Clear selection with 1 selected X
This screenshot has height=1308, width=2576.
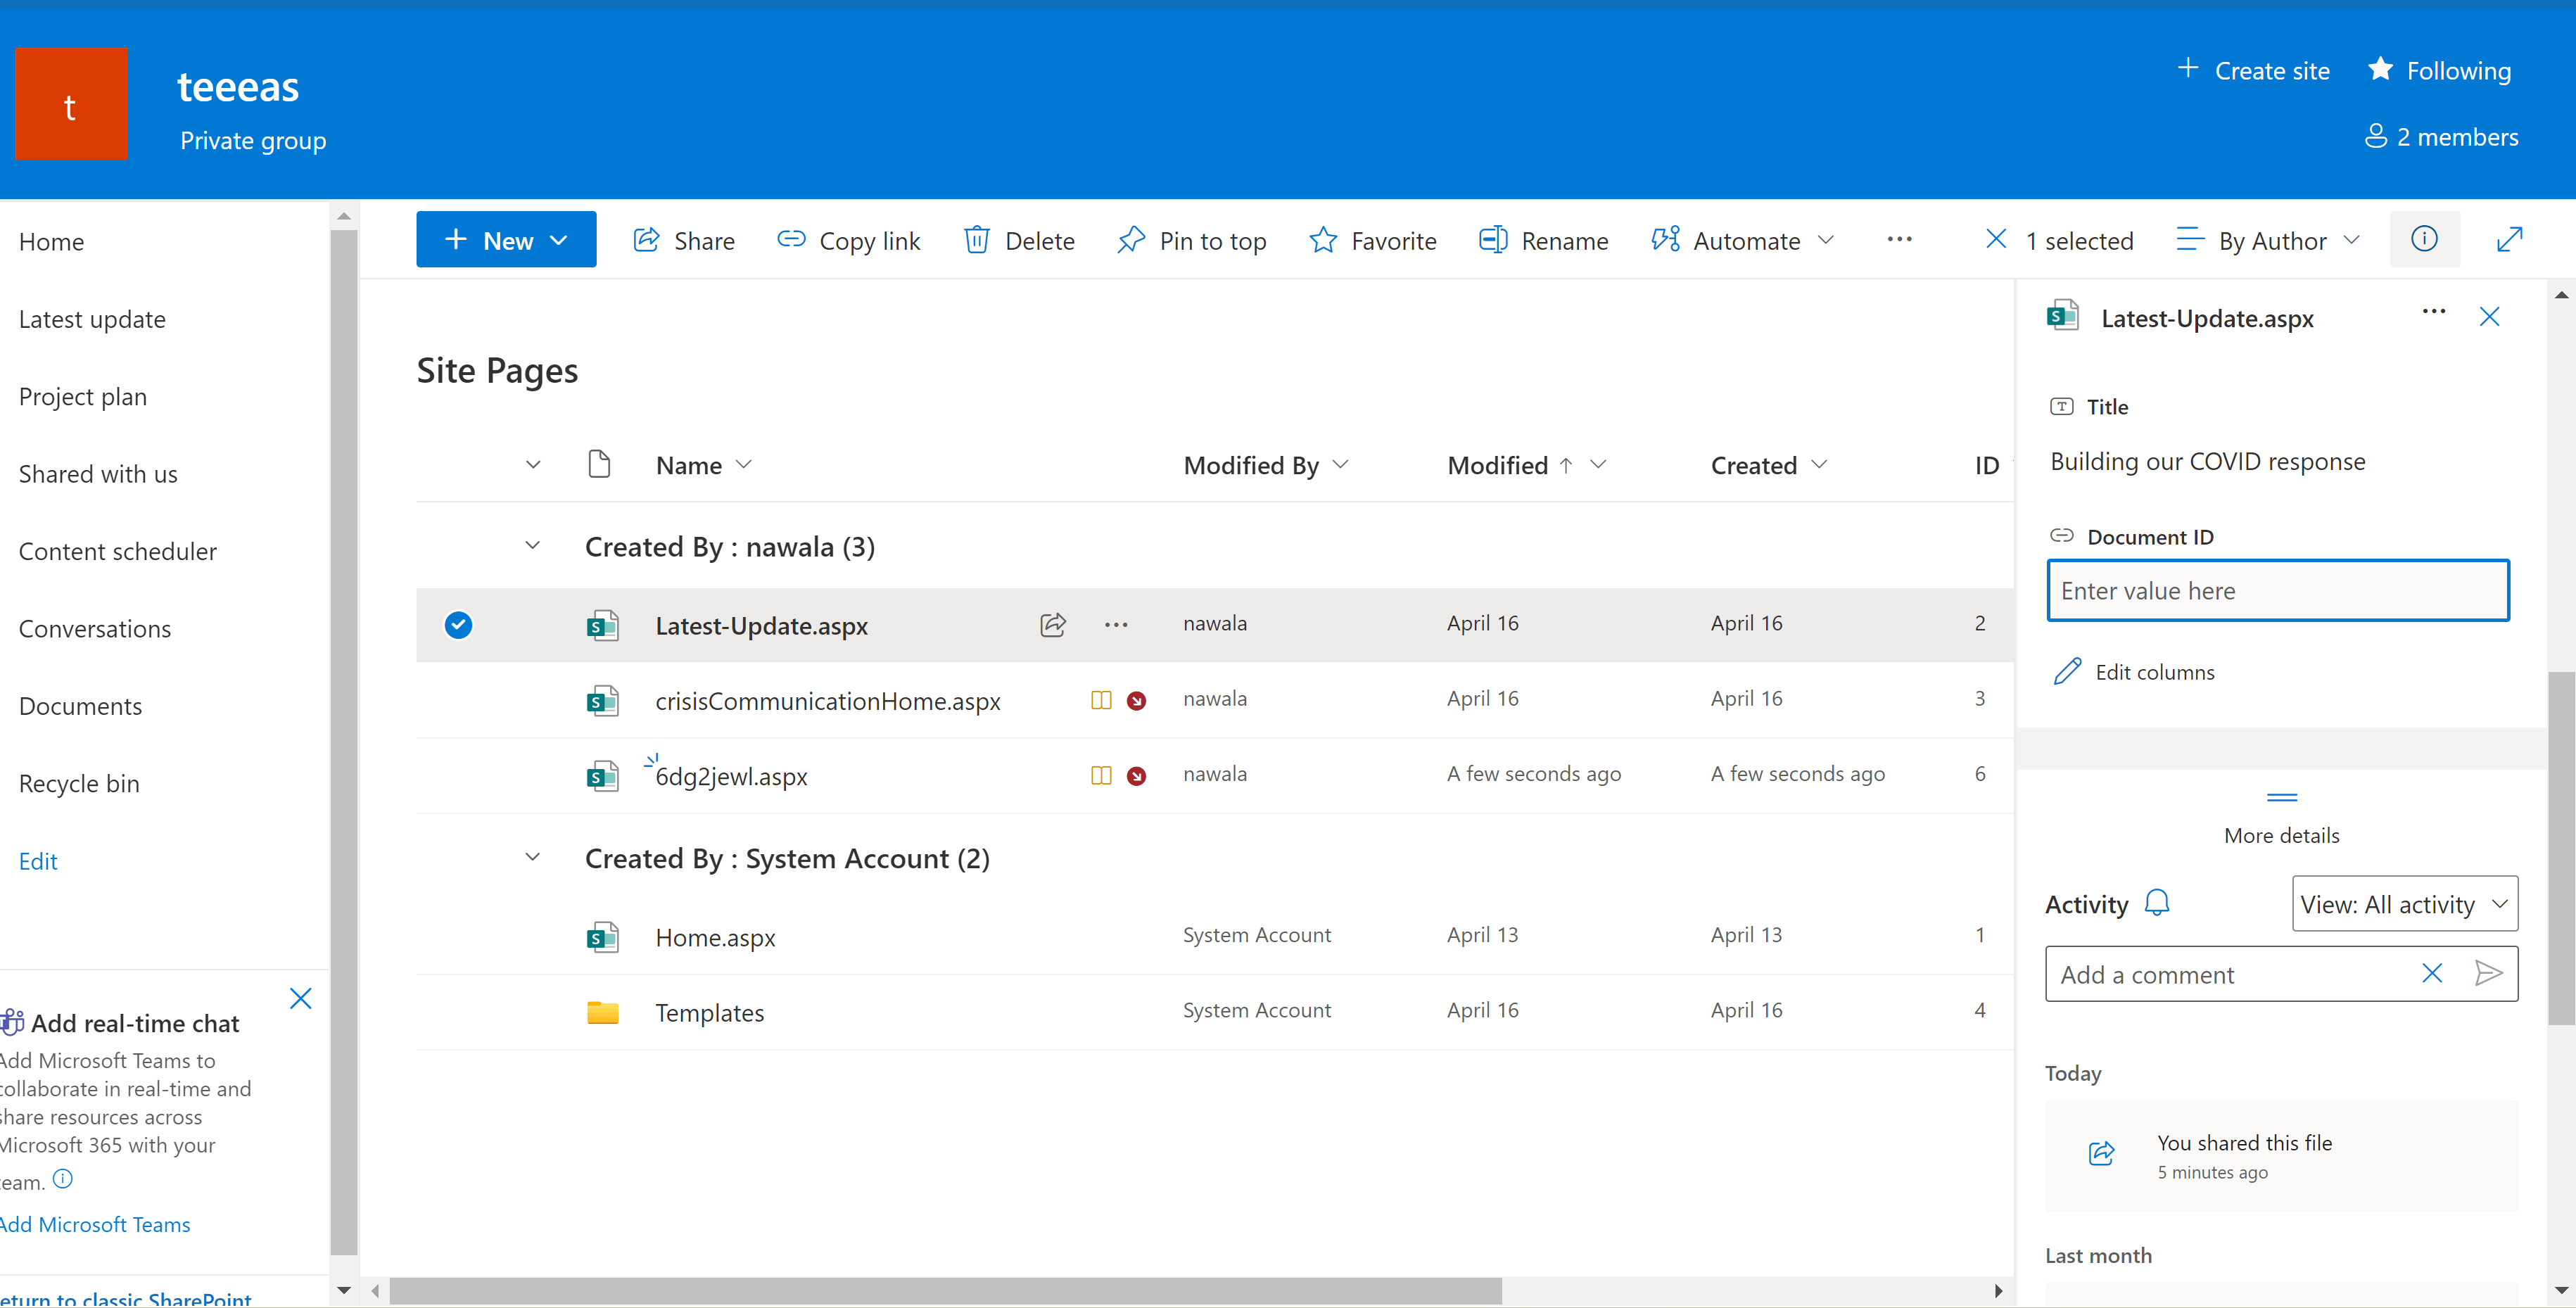pyautogui.click(x=1995, y=239)
